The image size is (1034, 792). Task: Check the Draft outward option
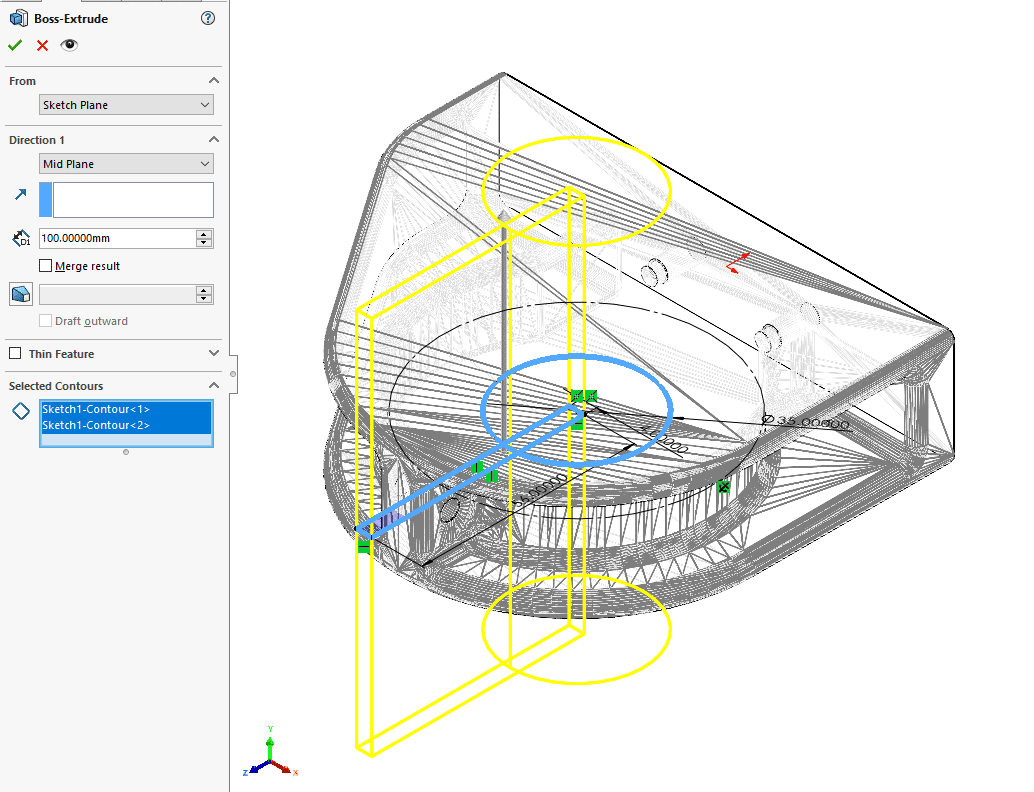pos(47,321)
